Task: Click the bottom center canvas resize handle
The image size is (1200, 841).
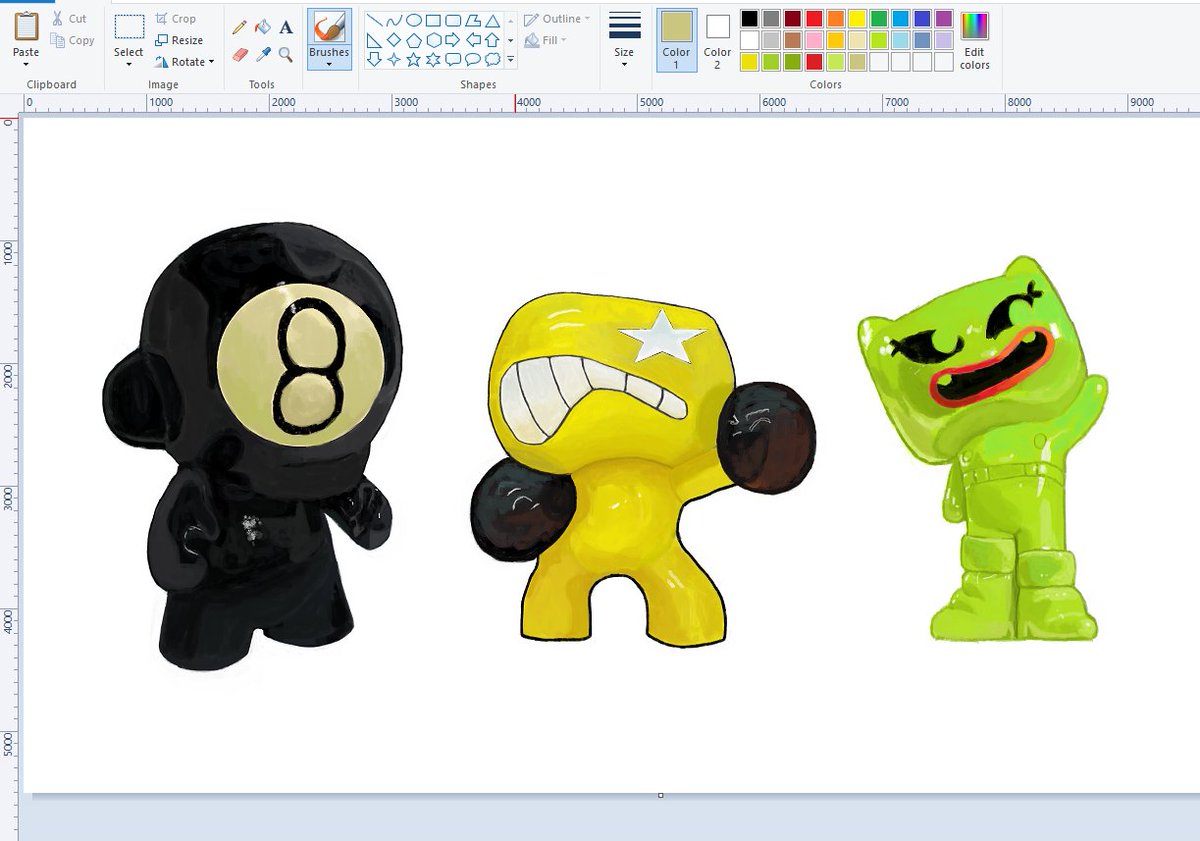Action: tap(660, 795)
